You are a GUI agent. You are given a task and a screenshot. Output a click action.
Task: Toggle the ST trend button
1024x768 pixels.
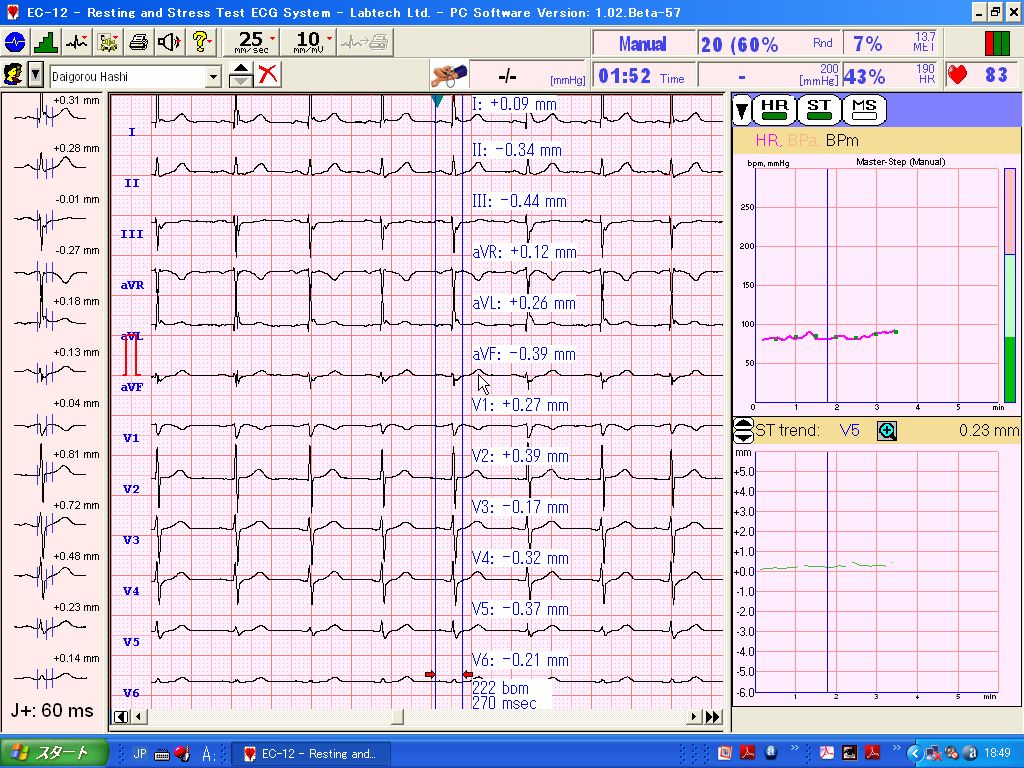pos(819,110)
